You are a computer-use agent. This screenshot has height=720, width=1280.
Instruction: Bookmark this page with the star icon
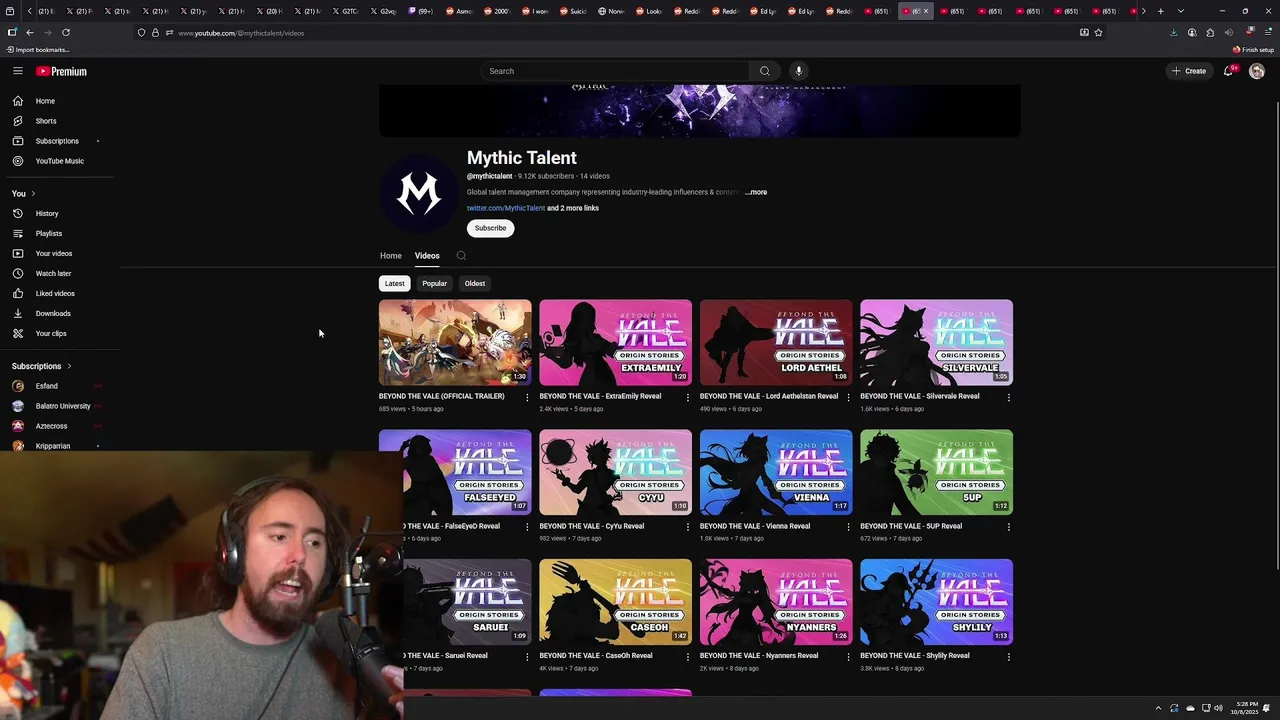click(1098, 33)
